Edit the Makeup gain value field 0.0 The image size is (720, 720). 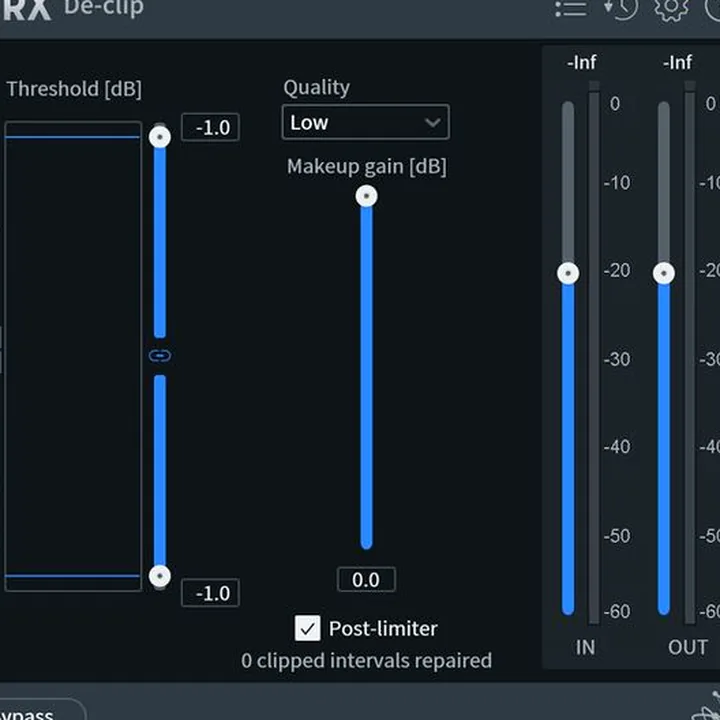pyautogui.click(x=366, y=579)
